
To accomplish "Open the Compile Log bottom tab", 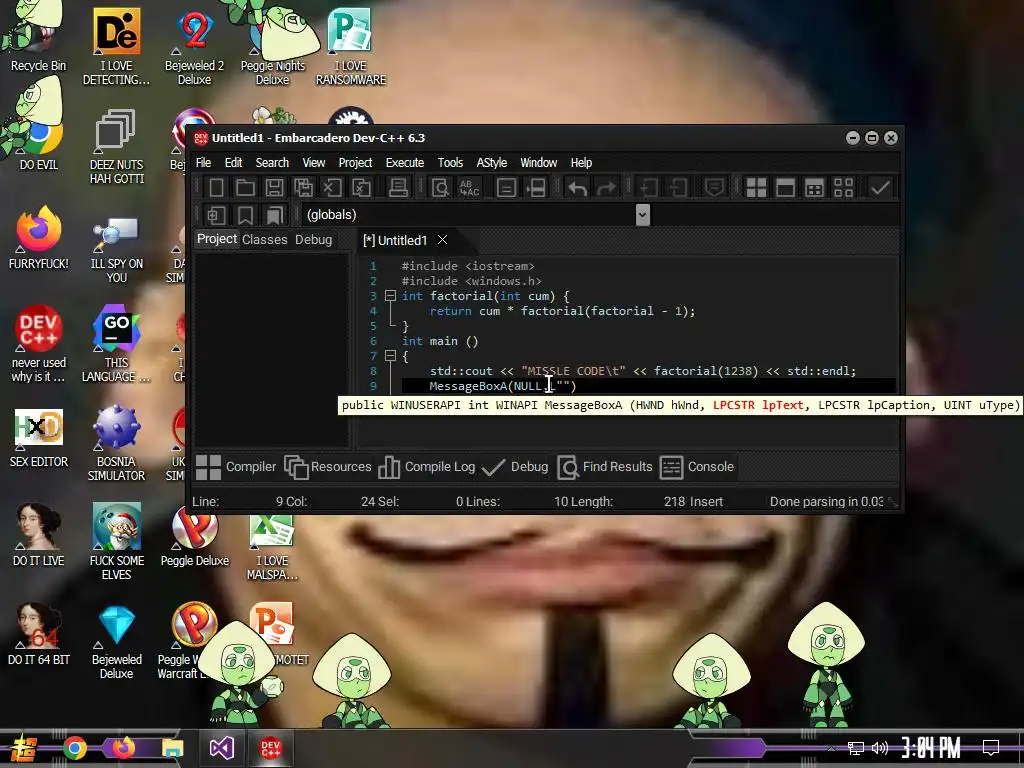I will pos(426,467).
